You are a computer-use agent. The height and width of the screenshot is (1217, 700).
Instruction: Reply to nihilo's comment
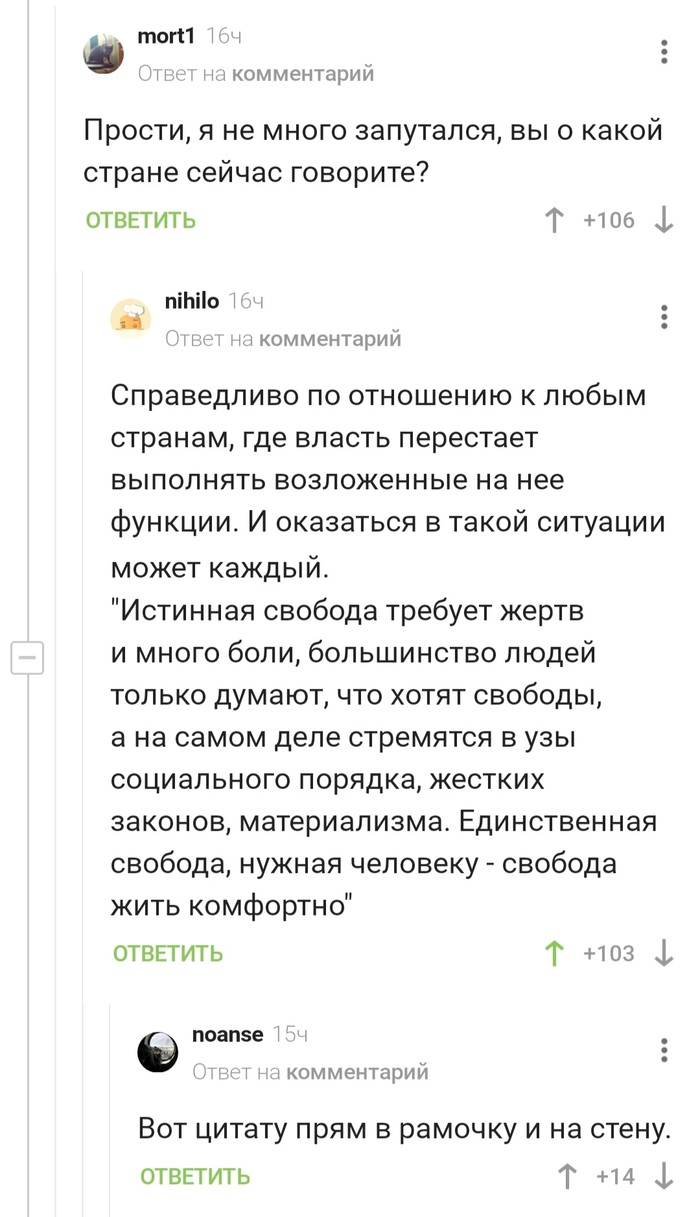[168, 954]
